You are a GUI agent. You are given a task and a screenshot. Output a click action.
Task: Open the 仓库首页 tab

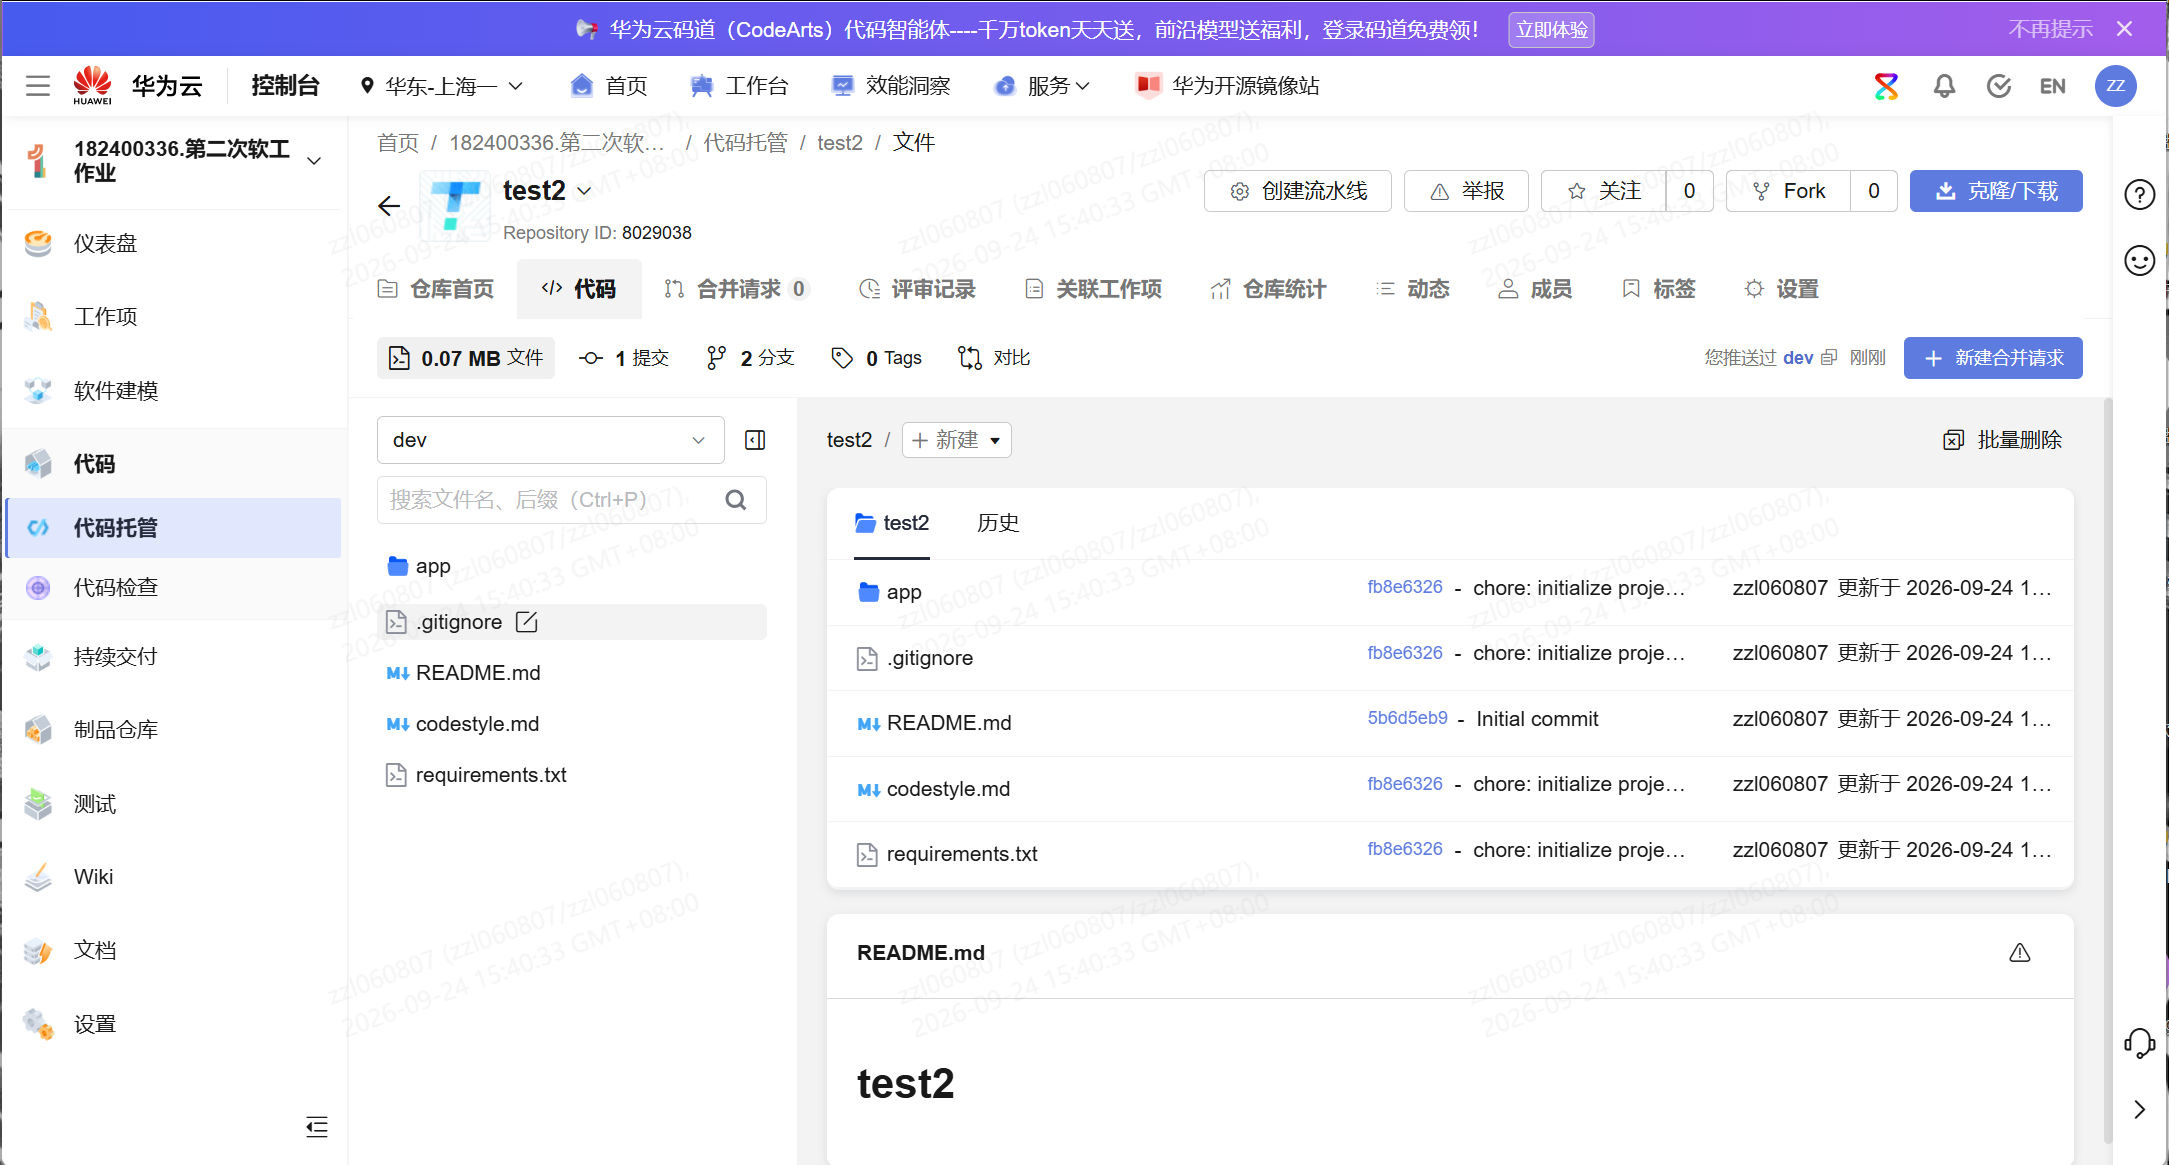point(436,289)
